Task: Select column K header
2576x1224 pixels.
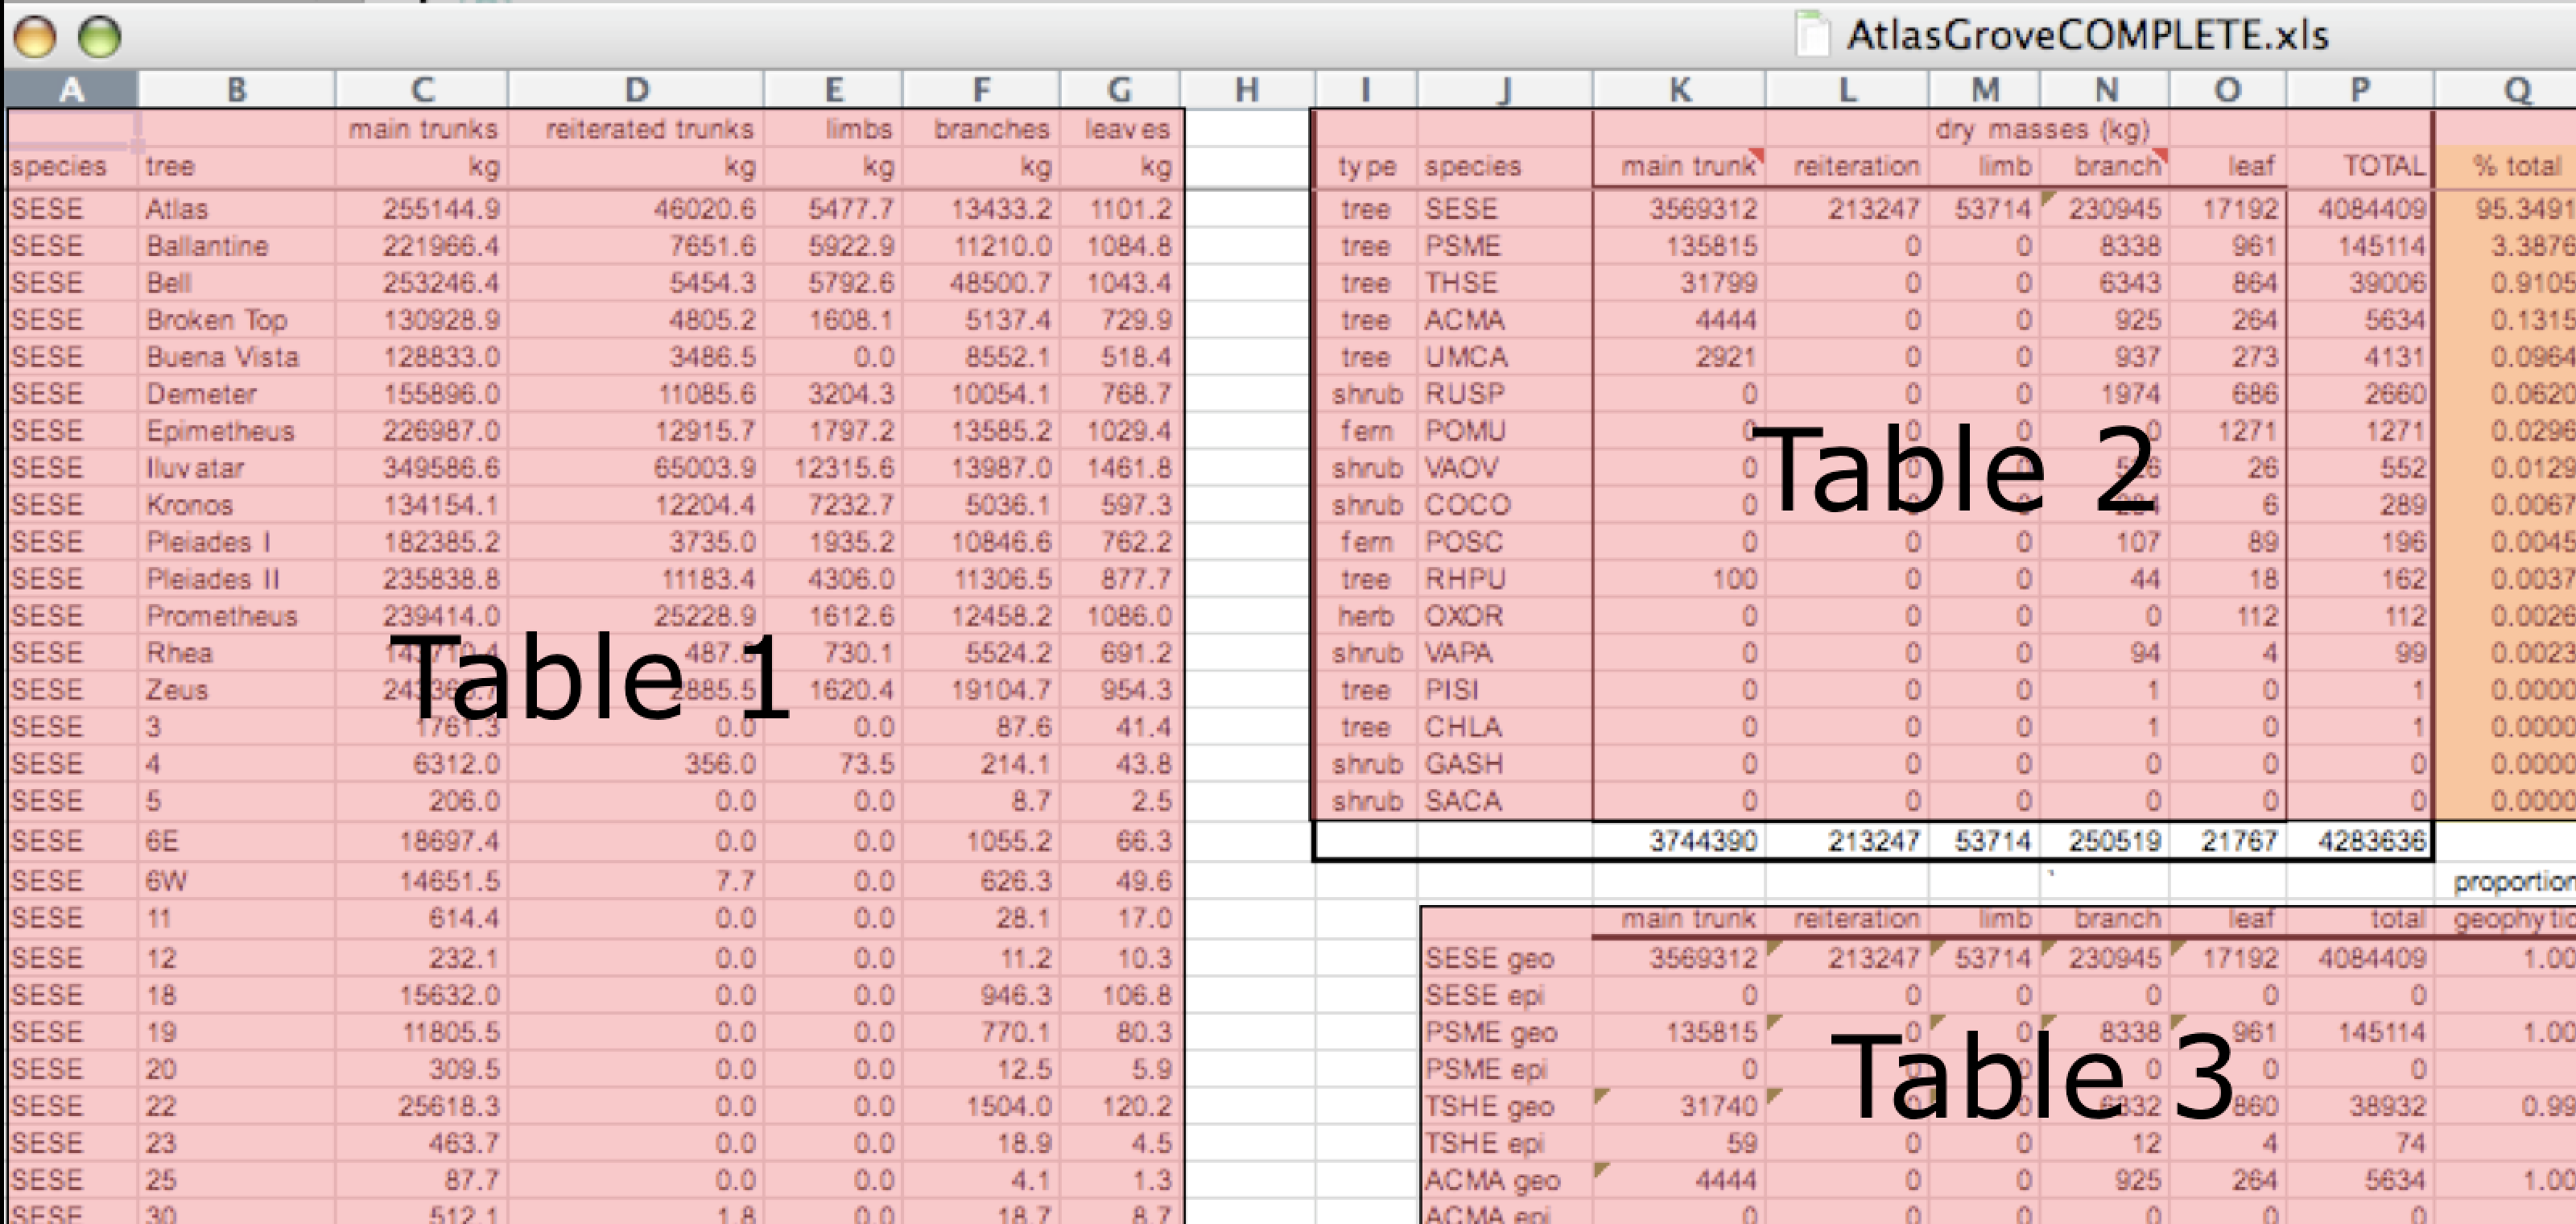Action: (1679, 90)
